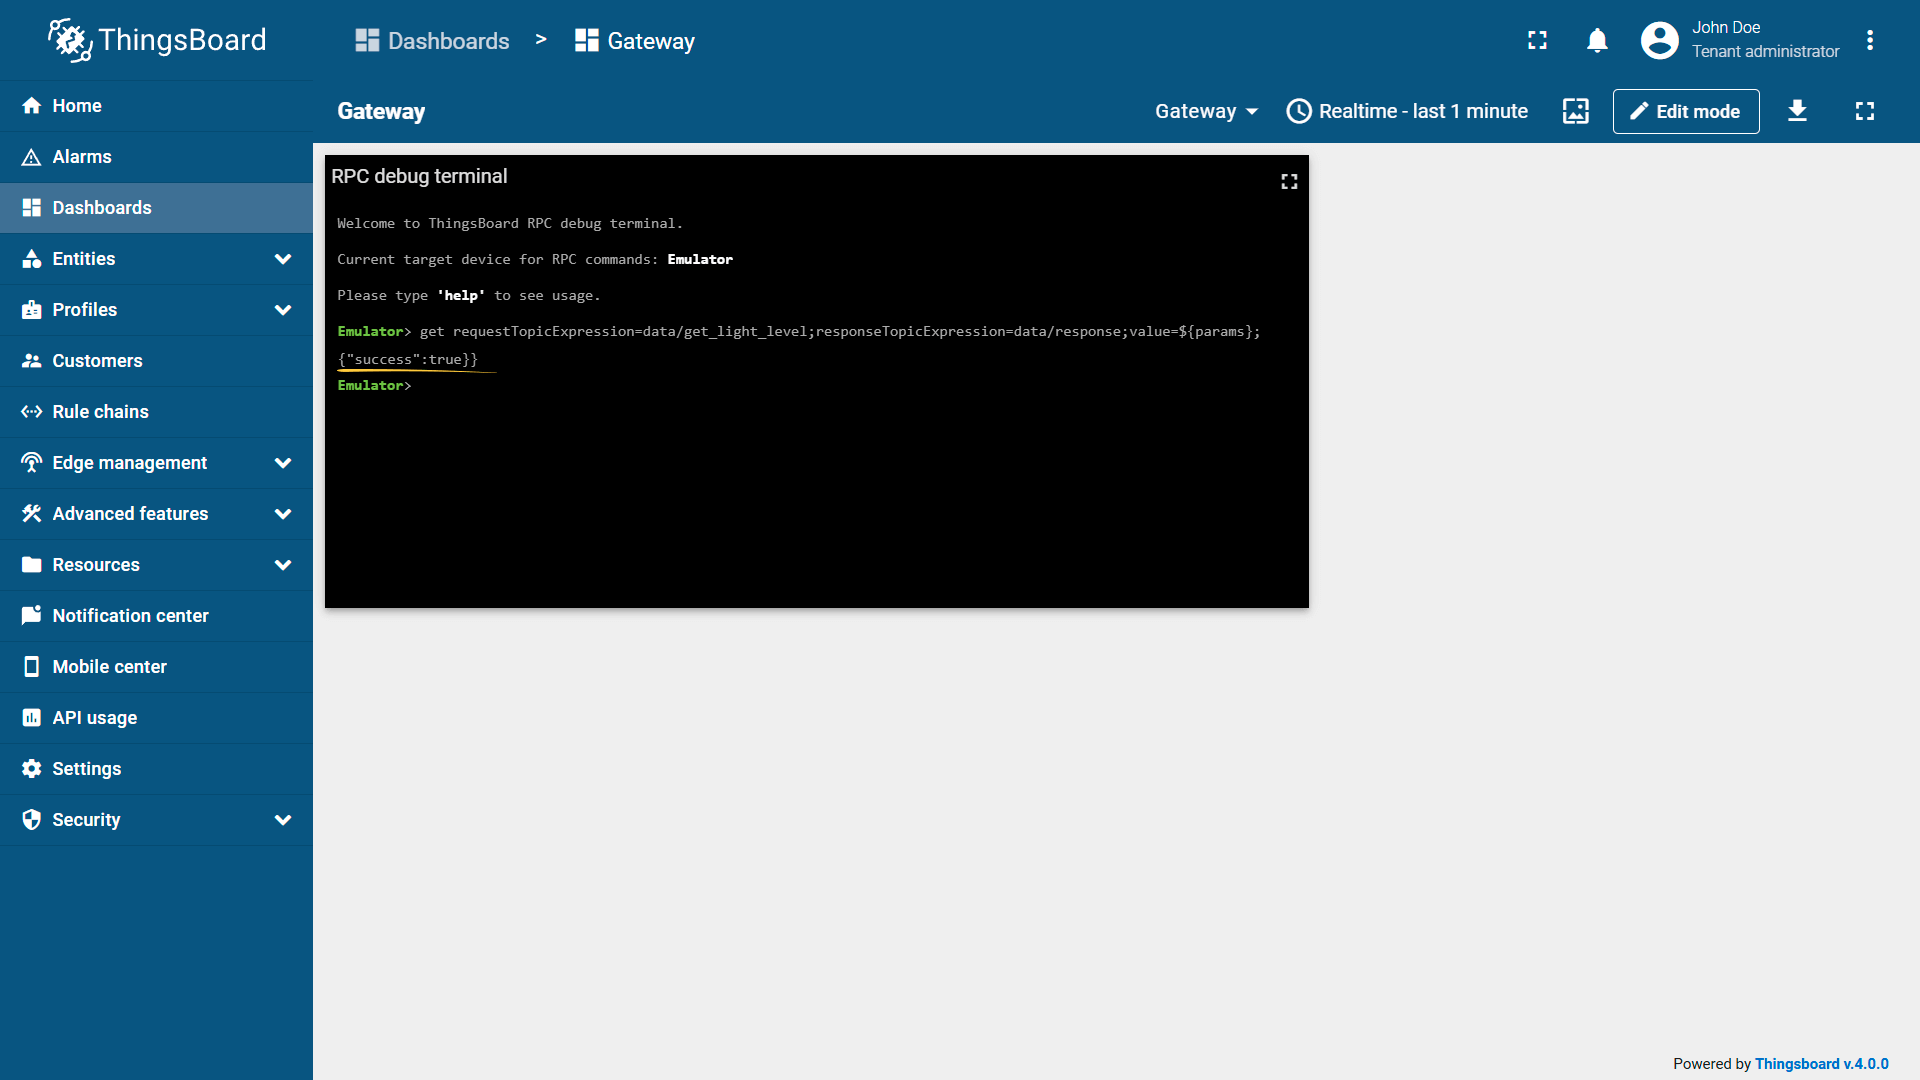Click the Thingsboard v.4.0.0 link
This screenshot has width=1920, height=1080.
click(x=1822, y=1064)
